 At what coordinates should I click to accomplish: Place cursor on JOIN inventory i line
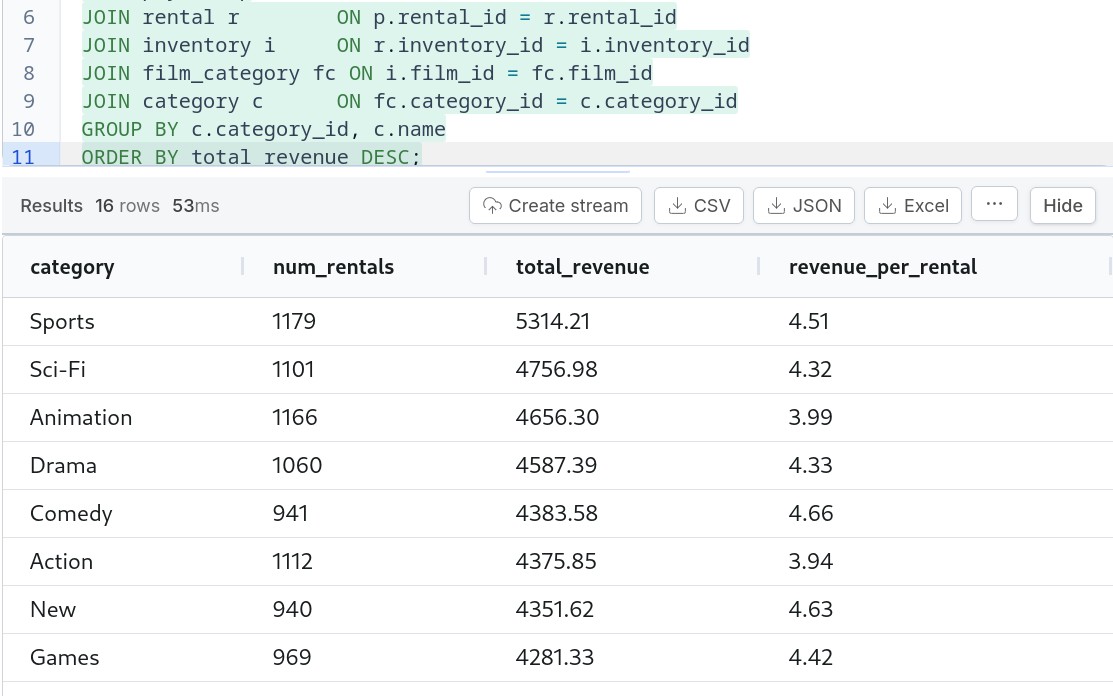415,45
